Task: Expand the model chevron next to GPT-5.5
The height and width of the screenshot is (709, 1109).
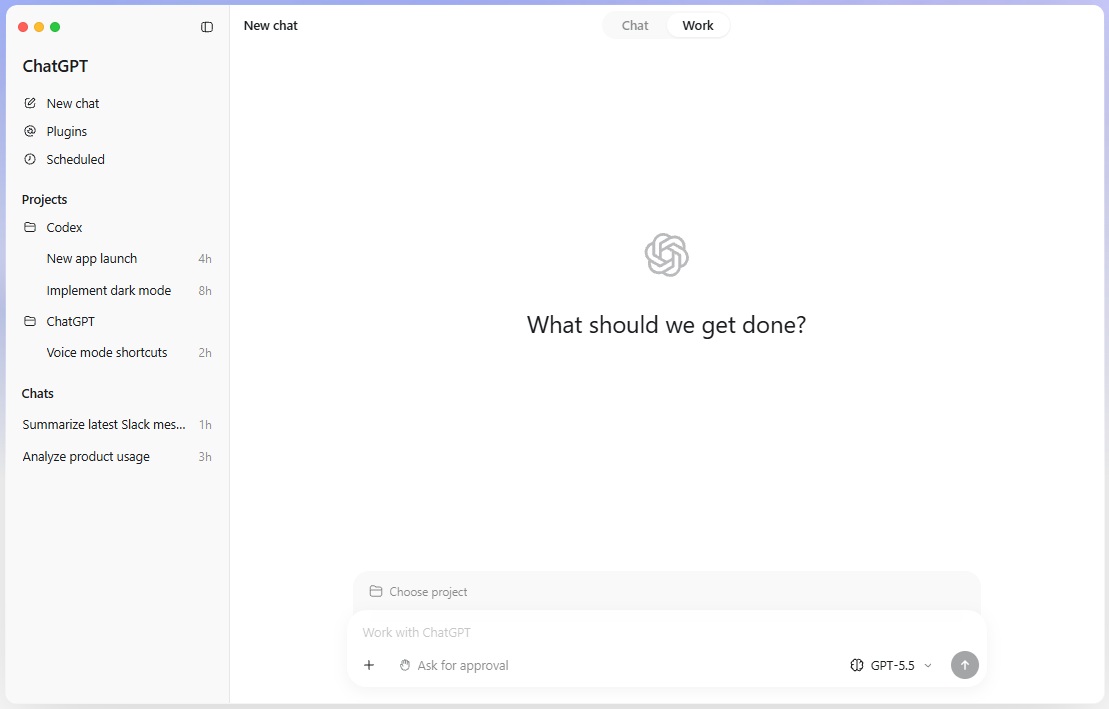Action: (928, 666)
